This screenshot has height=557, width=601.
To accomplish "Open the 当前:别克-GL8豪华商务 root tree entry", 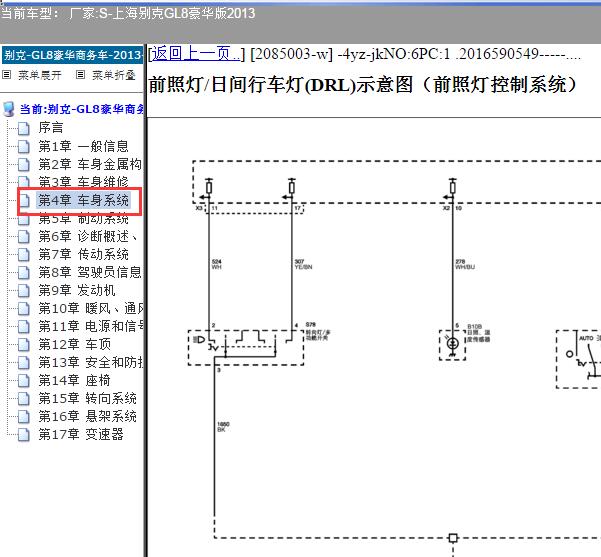I will [82, 109].
